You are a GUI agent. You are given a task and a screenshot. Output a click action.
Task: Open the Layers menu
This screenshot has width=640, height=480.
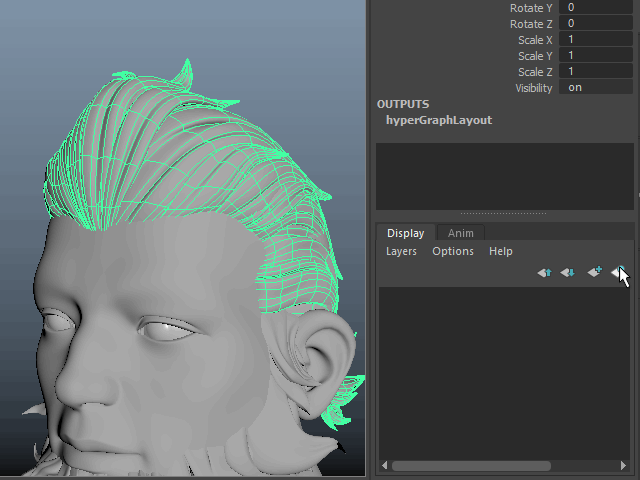401,251
